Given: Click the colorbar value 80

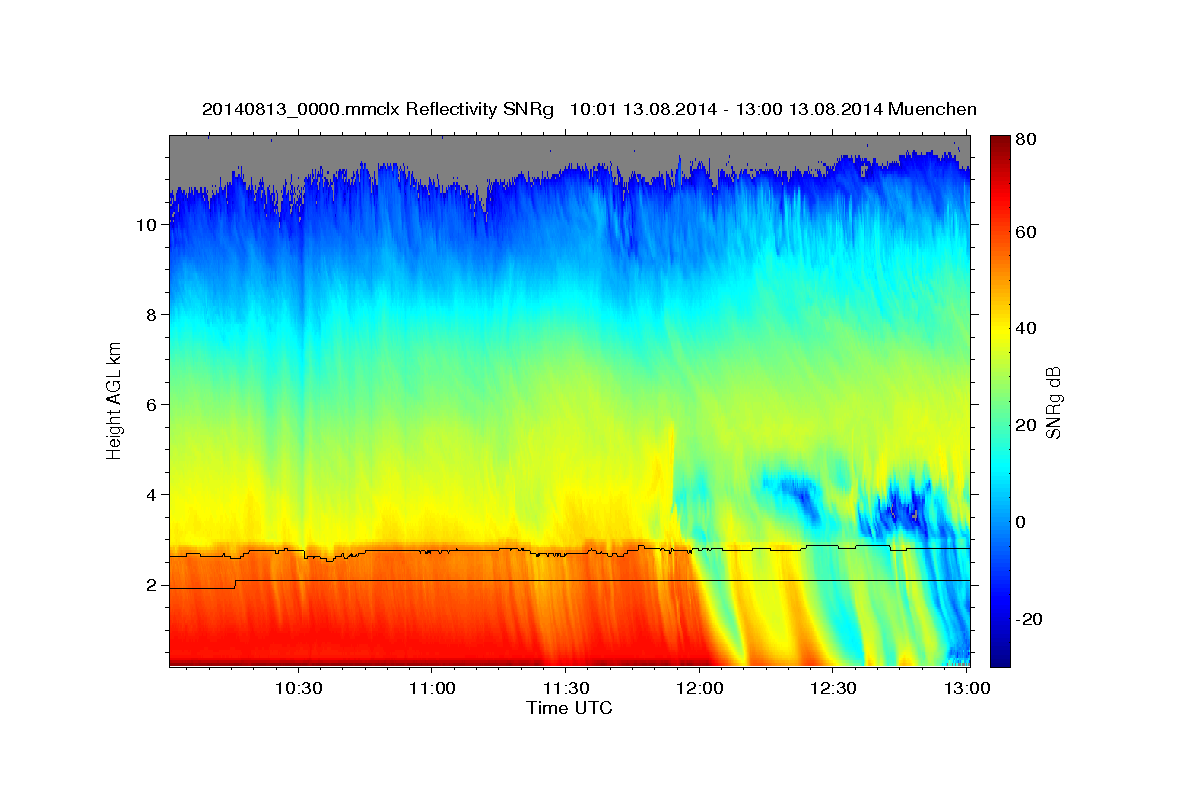Looking at the screenshot, I should coord(1027,139).
